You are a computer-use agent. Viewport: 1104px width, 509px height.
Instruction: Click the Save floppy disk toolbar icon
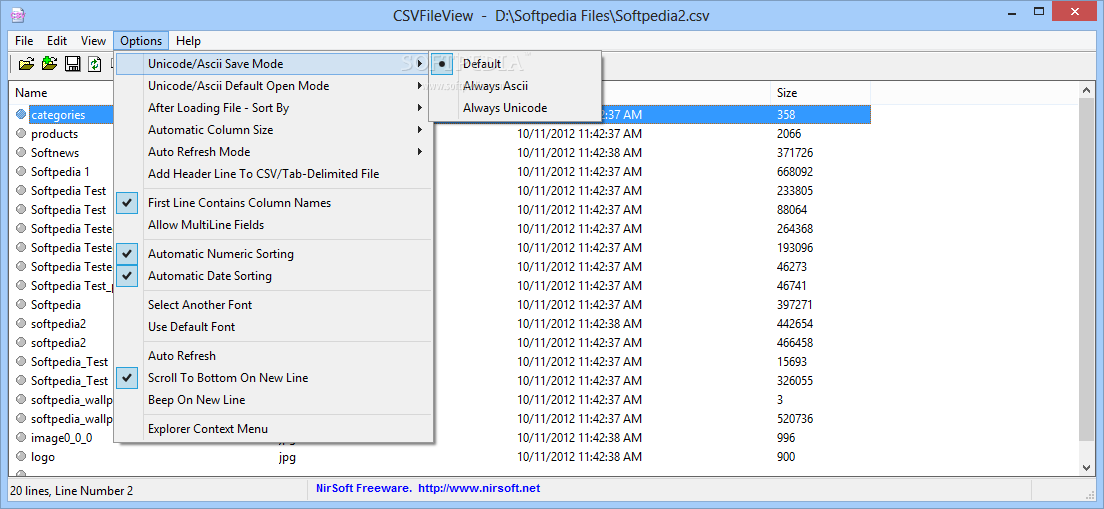(x=72, y=64)
